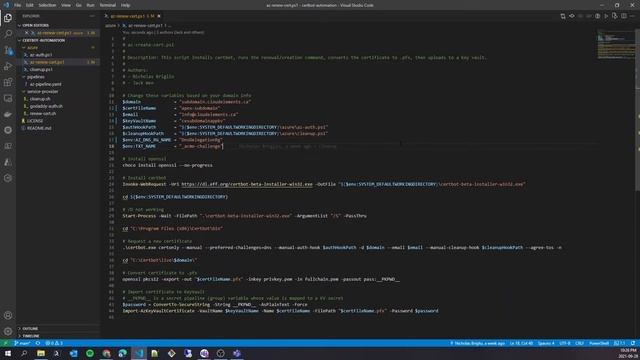Open File Explorer from the taskbar
Viewport: 640px width, 360px height.
[41, 353]
